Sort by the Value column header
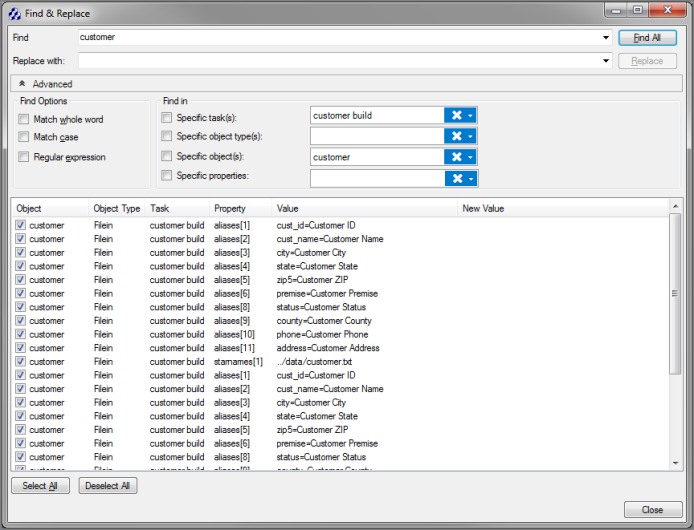The height and width of the screenshot is (530, 694). click(365, 209)
